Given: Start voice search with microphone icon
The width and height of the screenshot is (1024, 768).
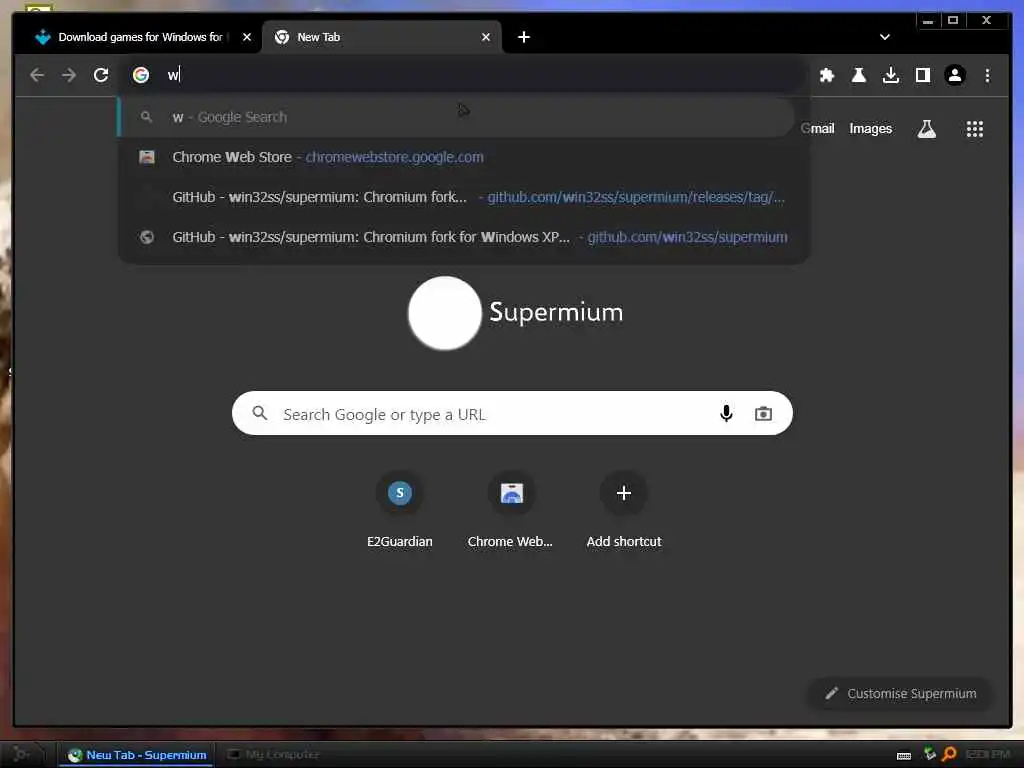Looking at the screenshot, I should (x=726, y=413).
